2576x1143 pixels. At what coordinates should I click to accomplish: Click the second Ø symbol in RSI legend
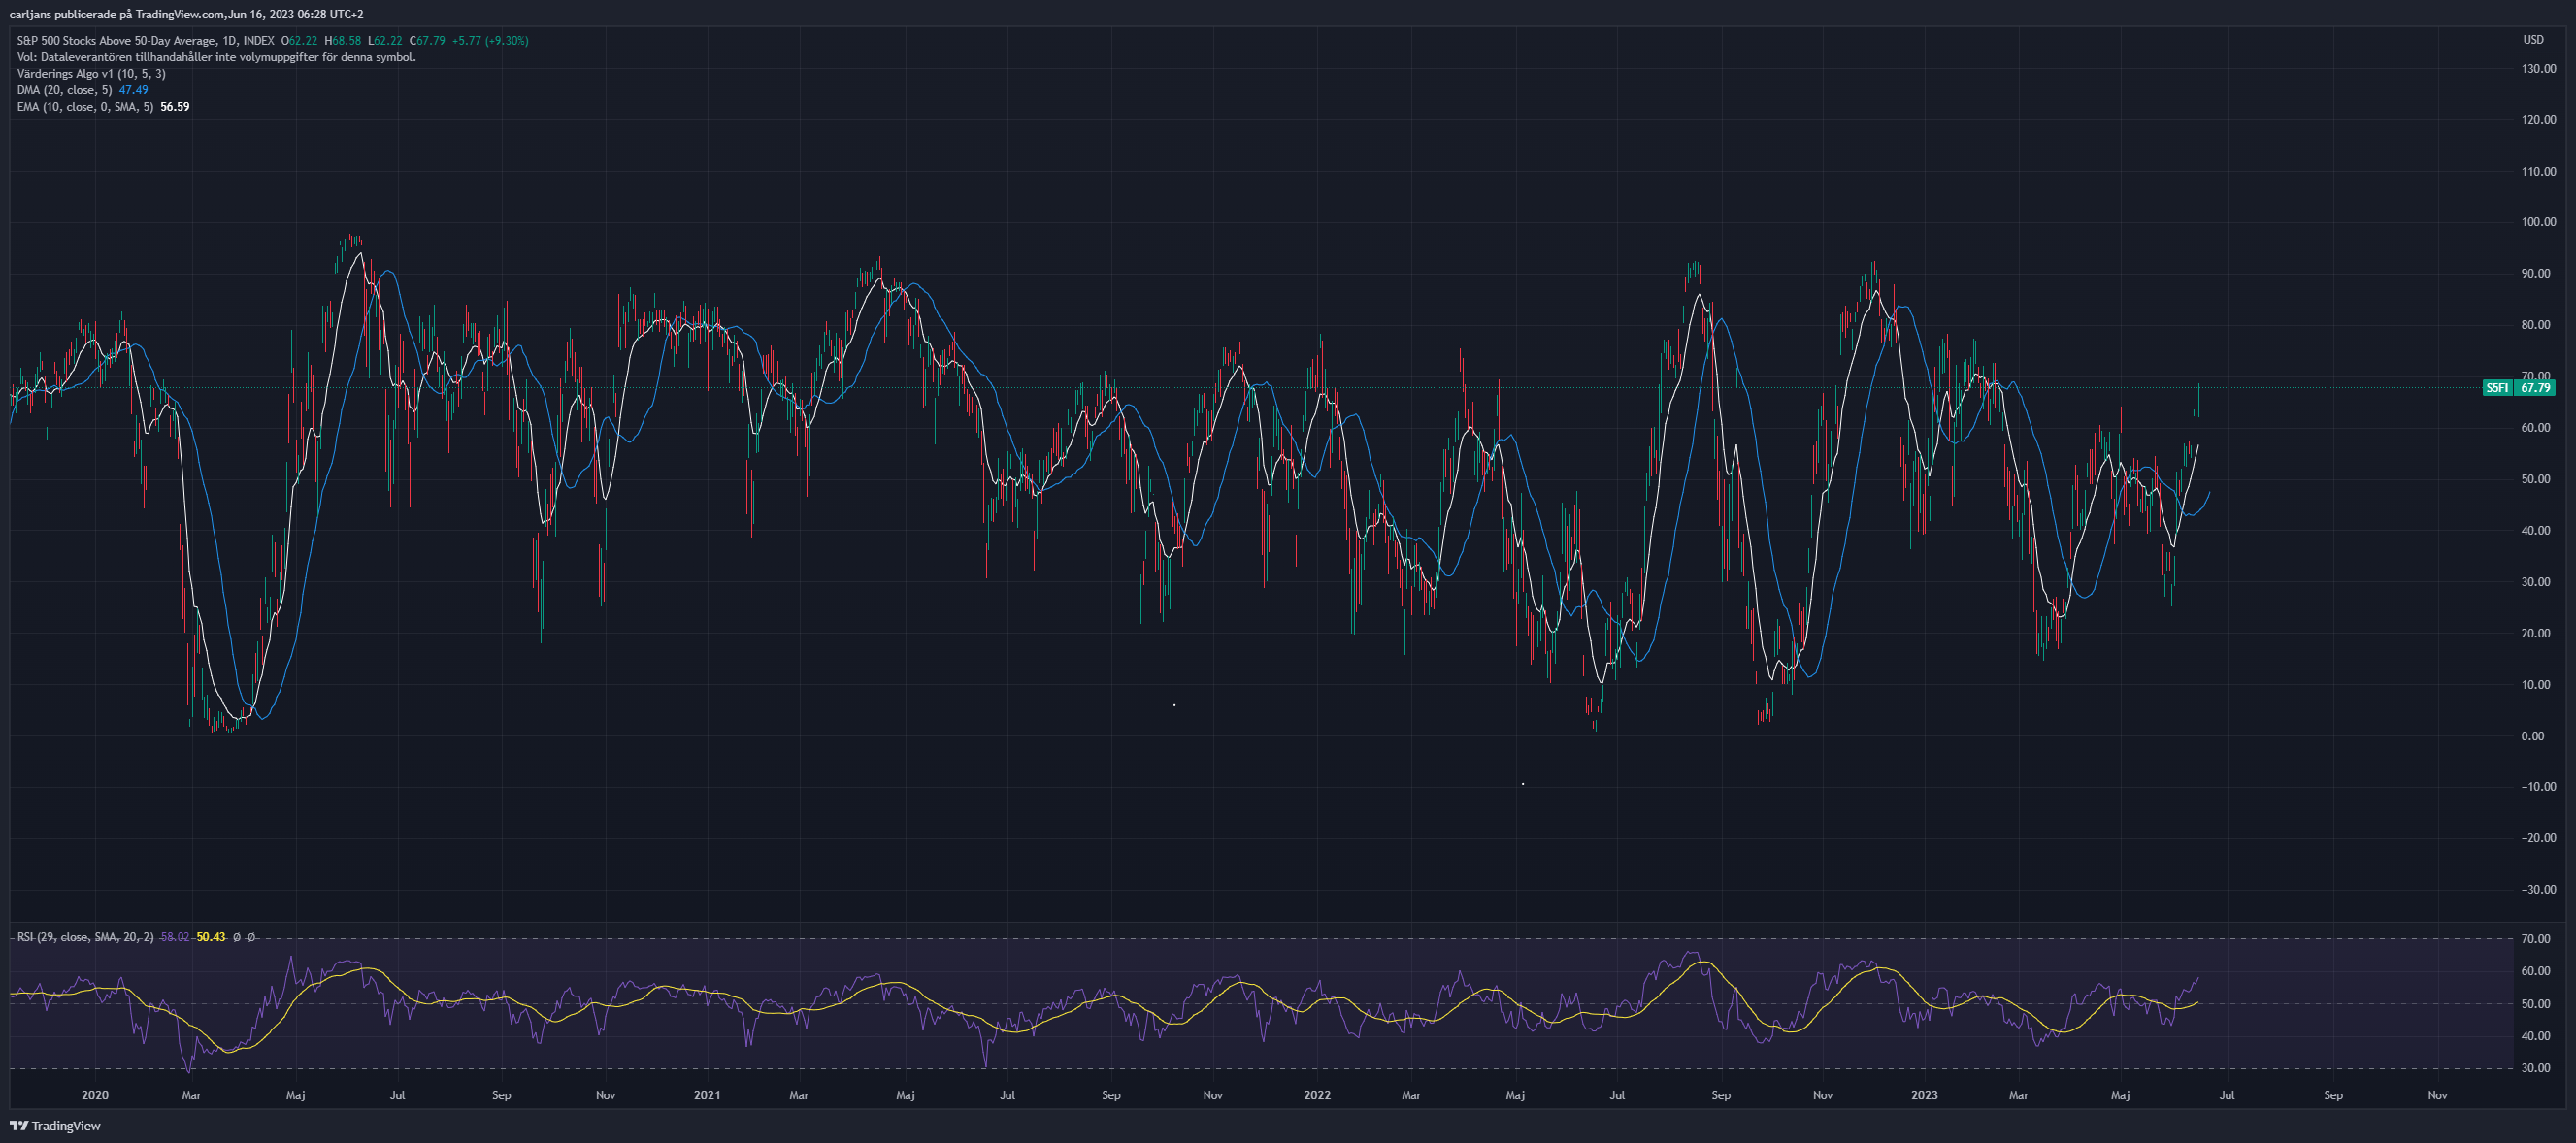251,937
